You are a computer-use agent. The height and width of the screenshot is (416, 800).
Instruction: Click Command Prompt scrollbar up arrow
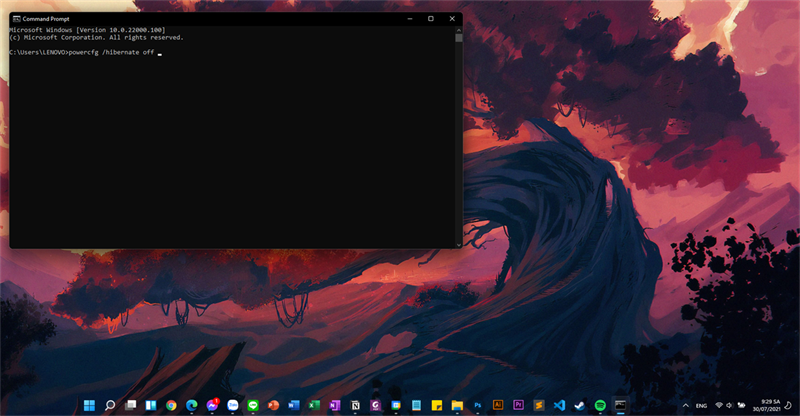click(459, 30)
